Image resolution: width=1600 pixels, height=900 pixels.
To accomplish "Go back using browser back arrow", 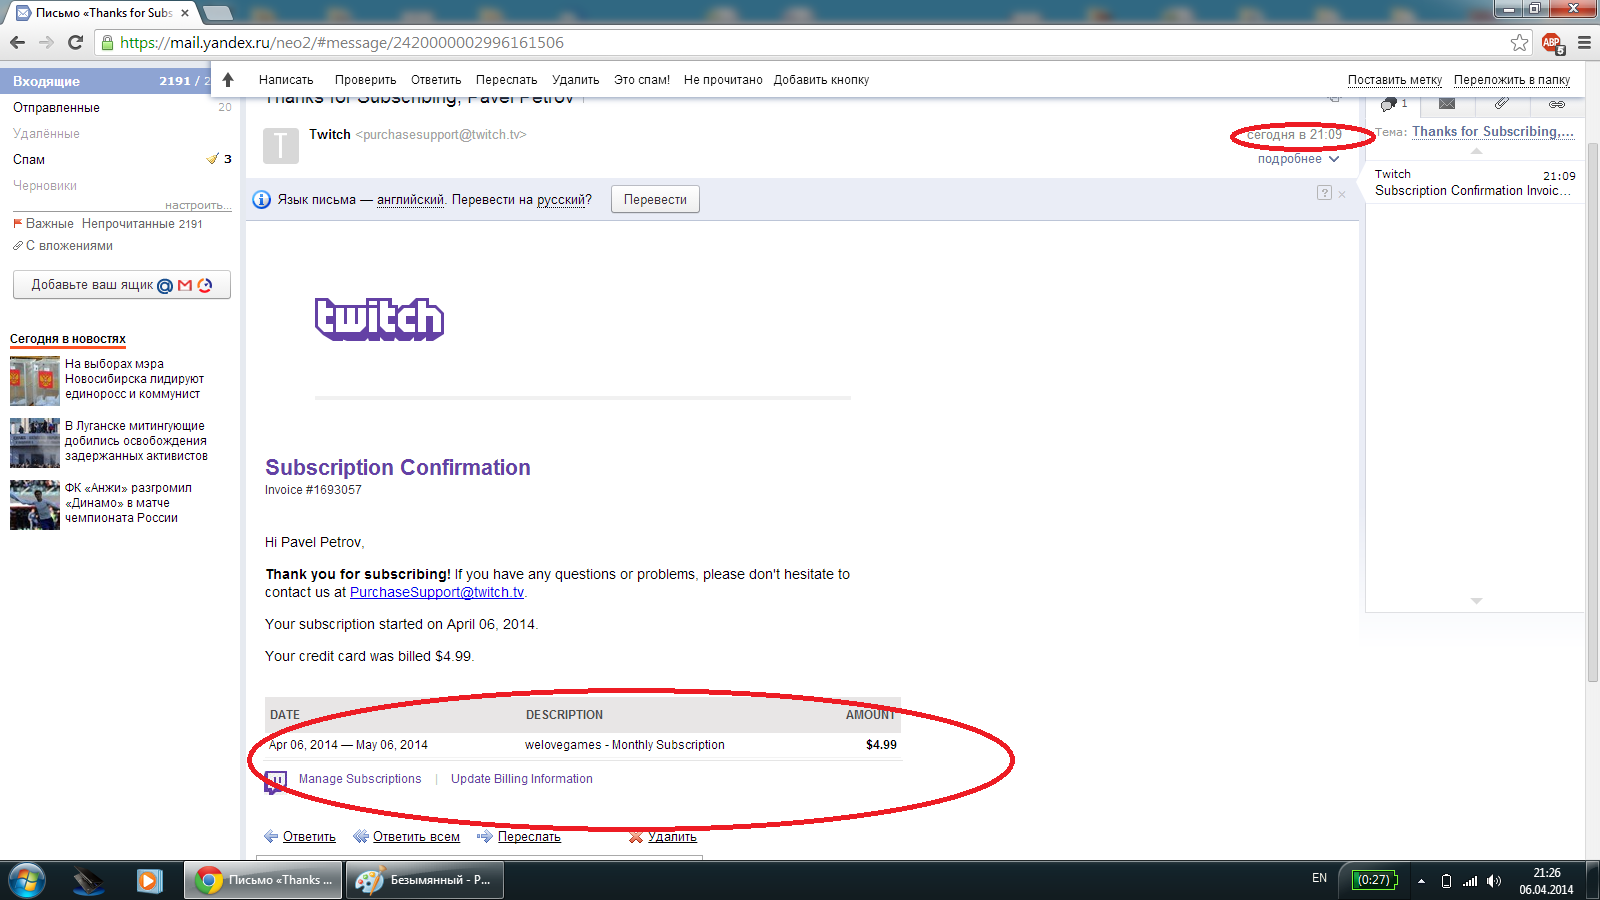I will 17,42.
